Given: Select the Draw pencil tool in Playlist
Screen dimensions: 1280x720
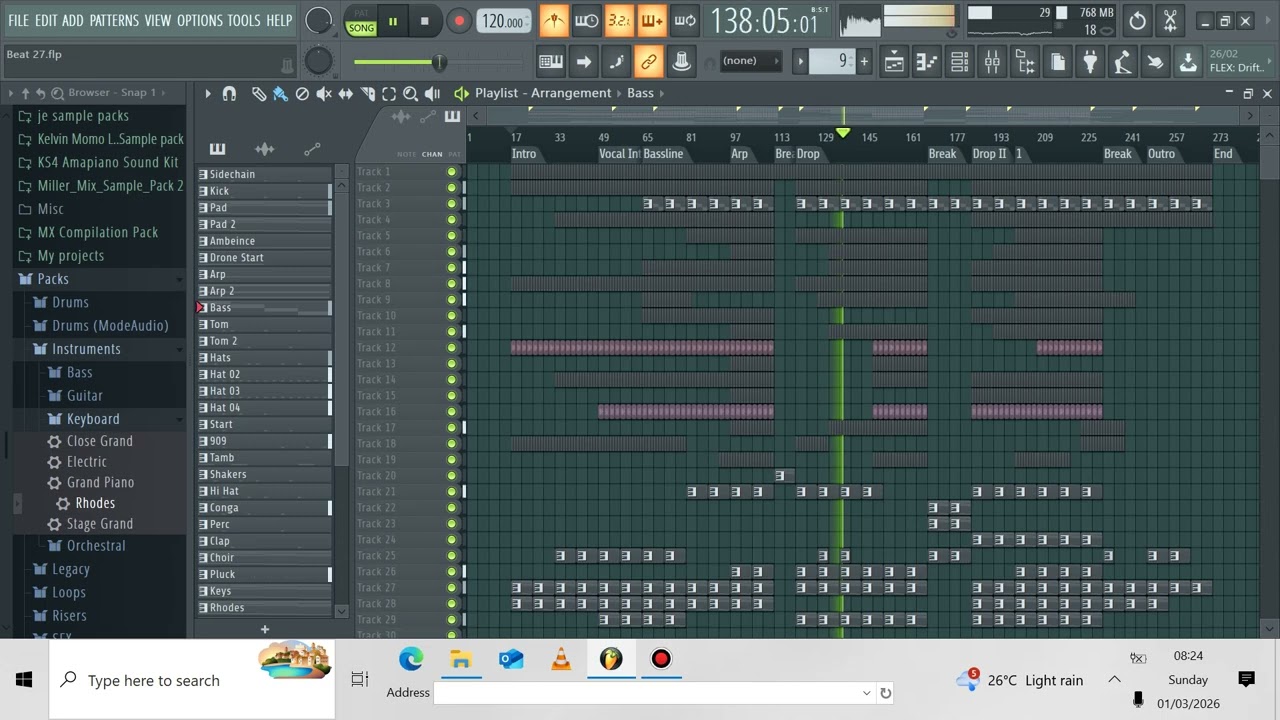Looking at the screenshot, I should pos(258,93).
